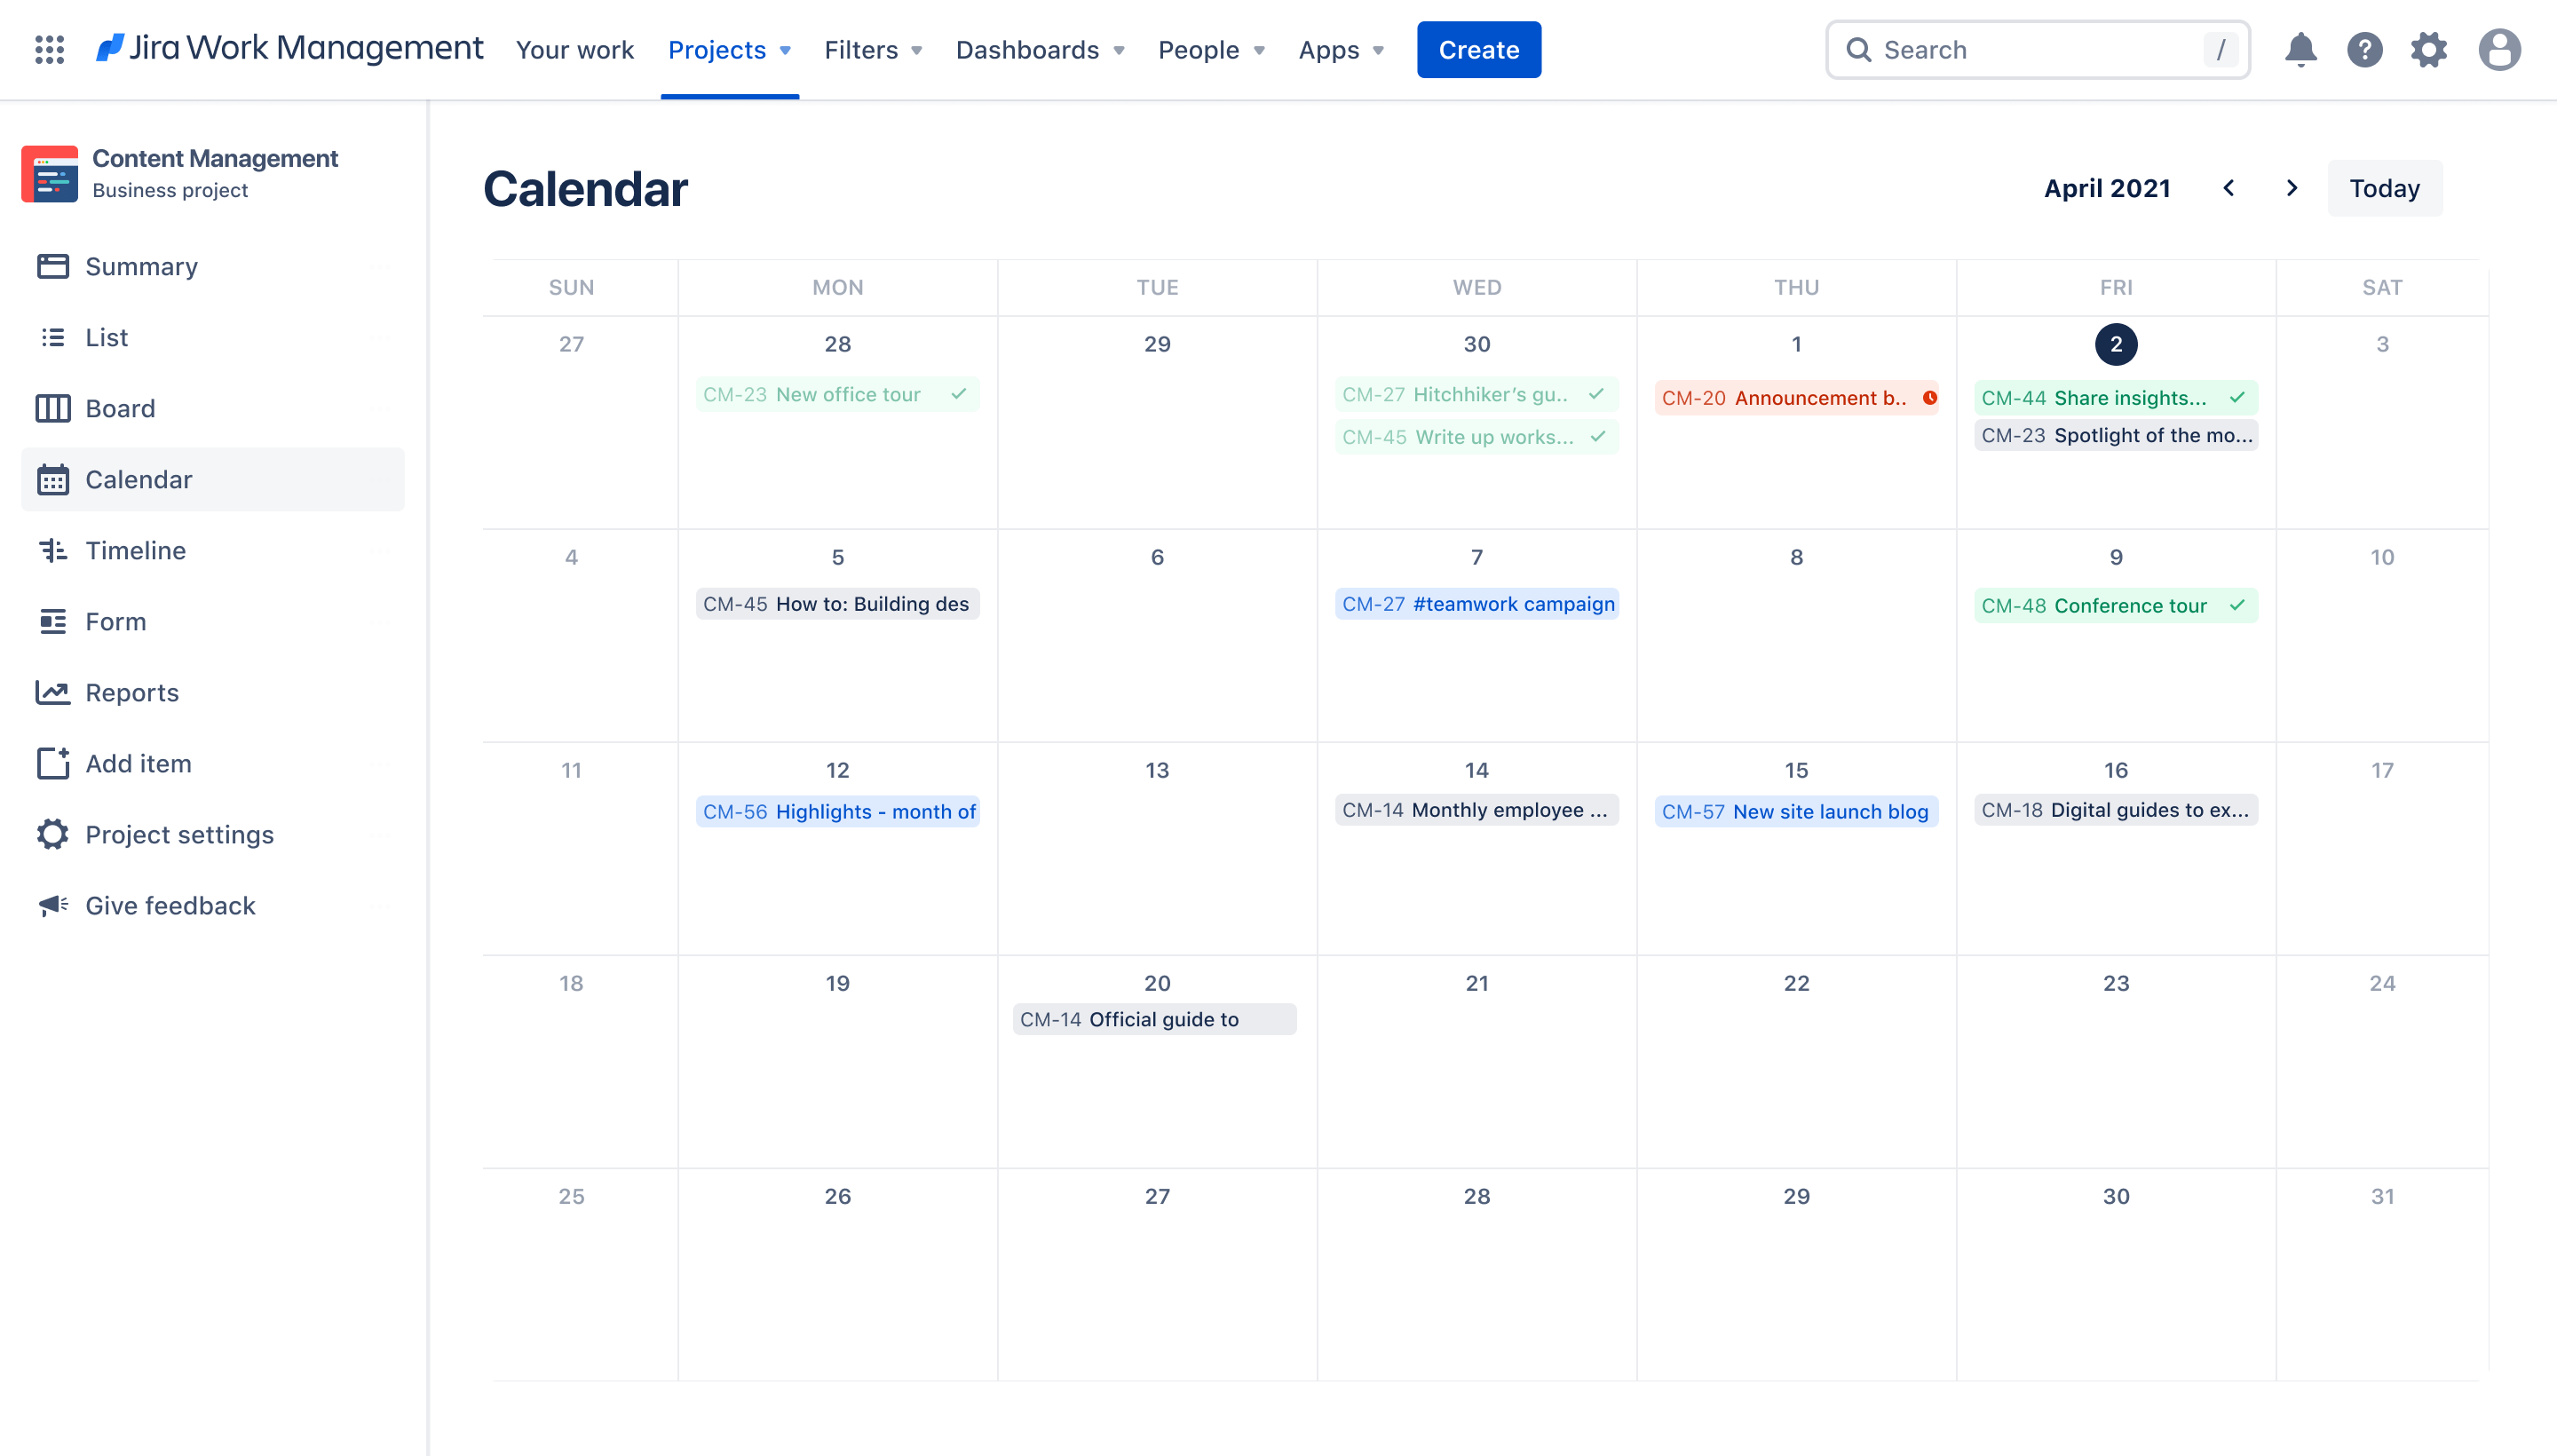Click the Create button
This screenshot has height=1456, width=2557.
click(1478, 49)
